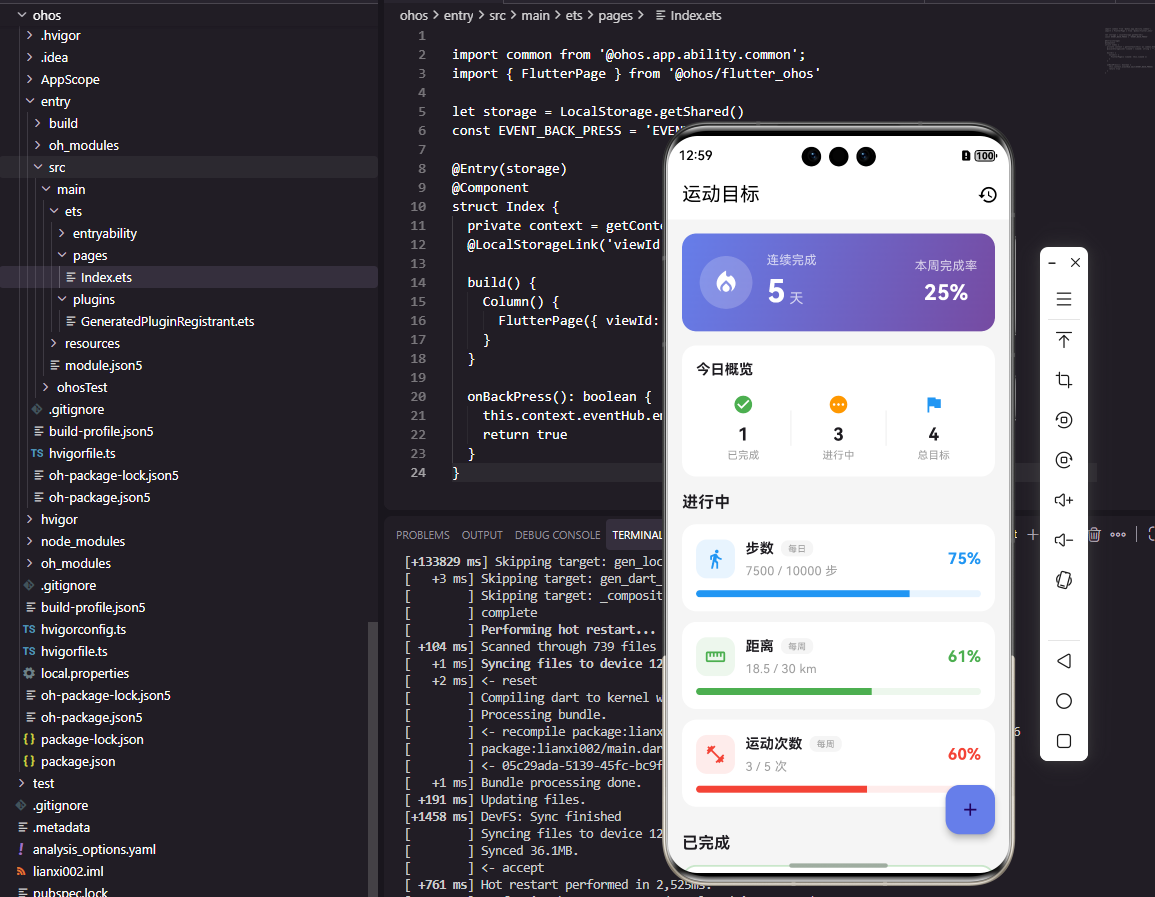Switch to the PROBLEMS tab
1155x897 pixels.
point(422,535)
